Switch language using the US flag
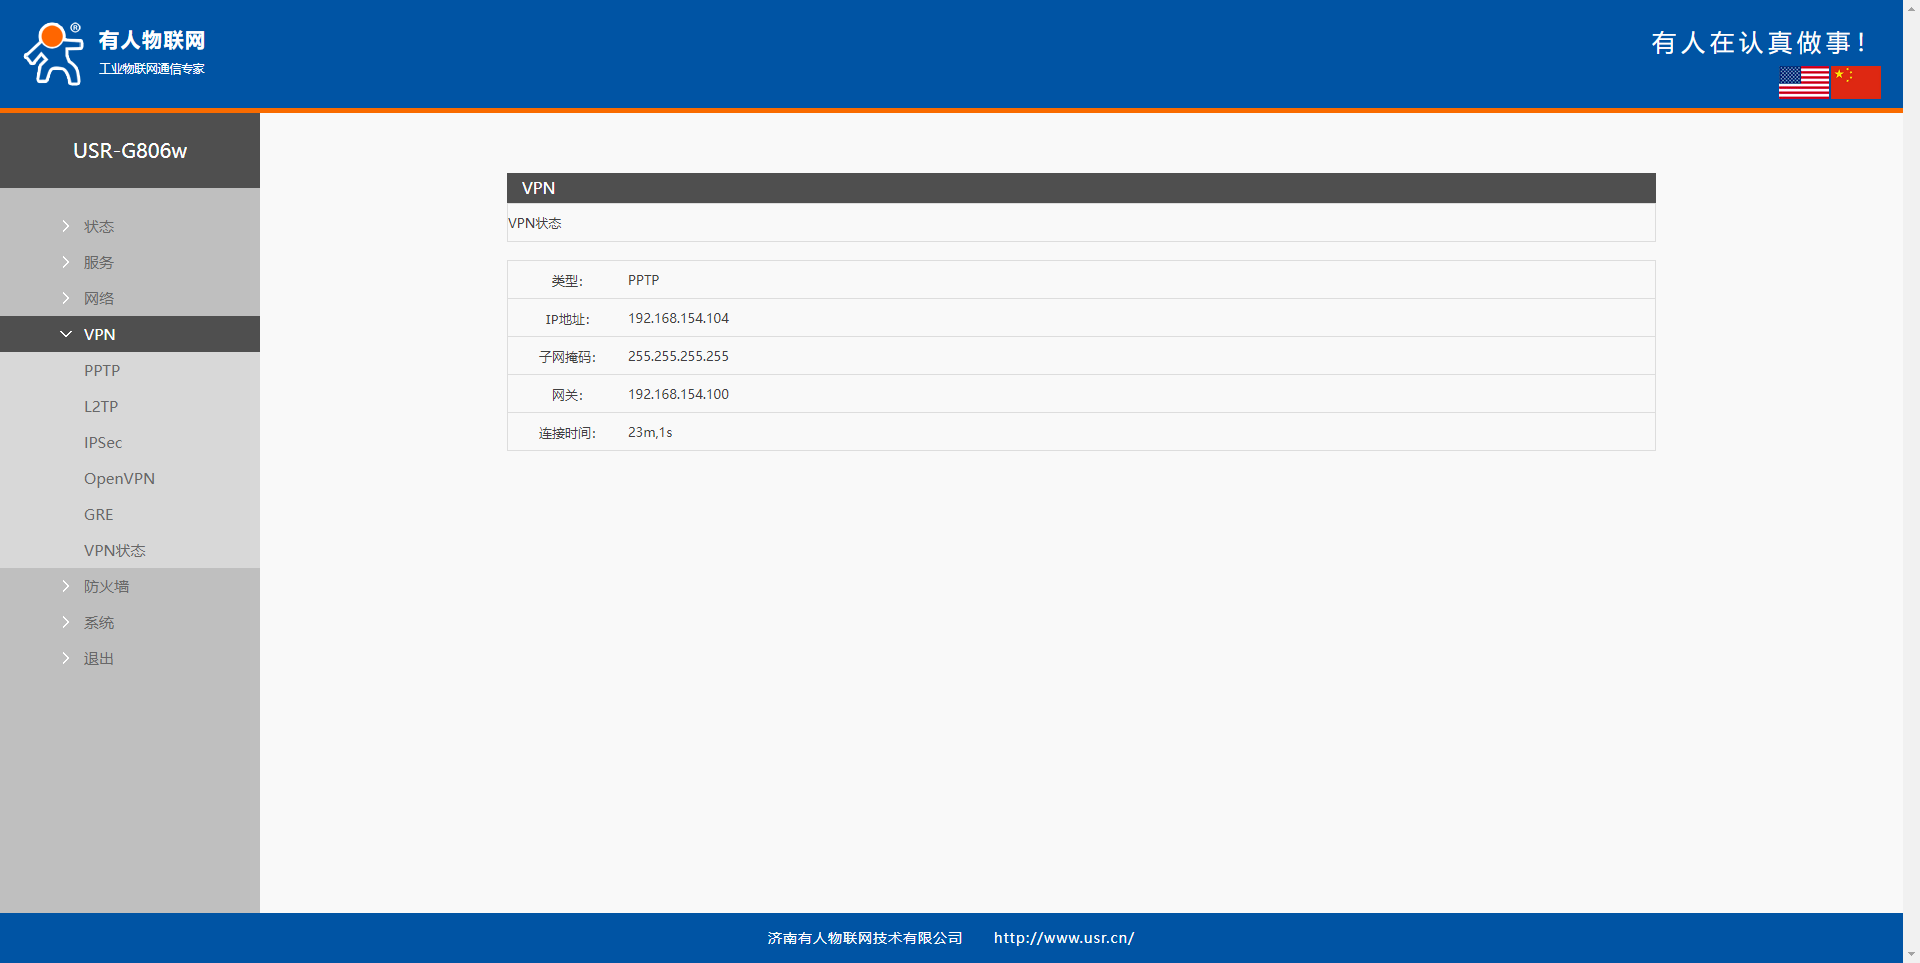Viewport: 1920px width, 963px height. point(1803,82)
